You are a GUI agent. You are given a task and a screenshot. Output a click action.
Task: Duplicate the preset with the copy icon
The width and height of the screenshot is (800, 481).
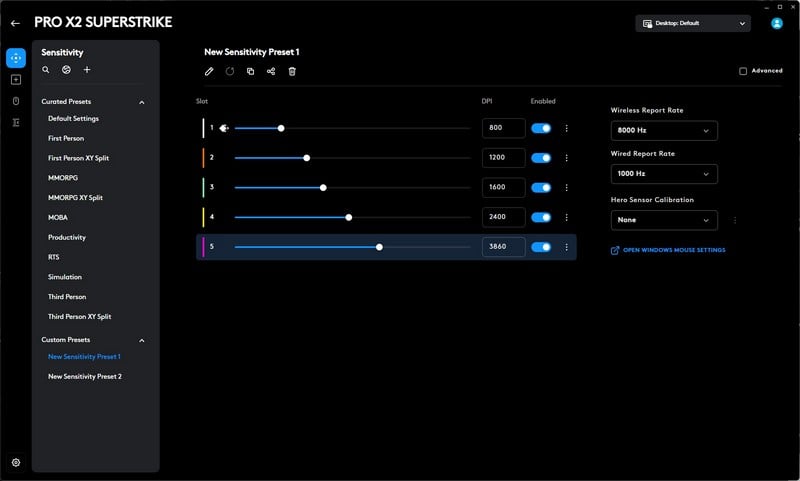click(251, 71)
